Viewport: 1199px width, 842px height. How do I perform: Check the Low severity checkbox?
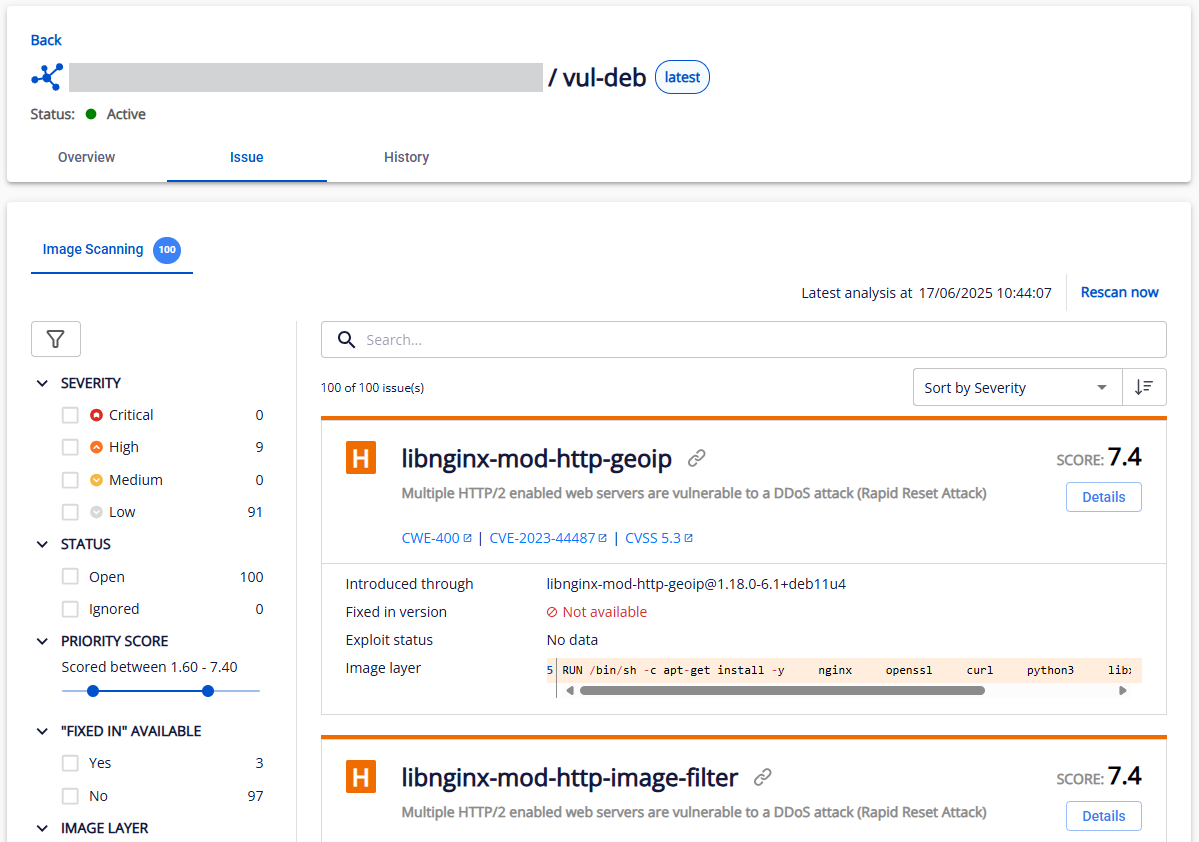[70, 512]
